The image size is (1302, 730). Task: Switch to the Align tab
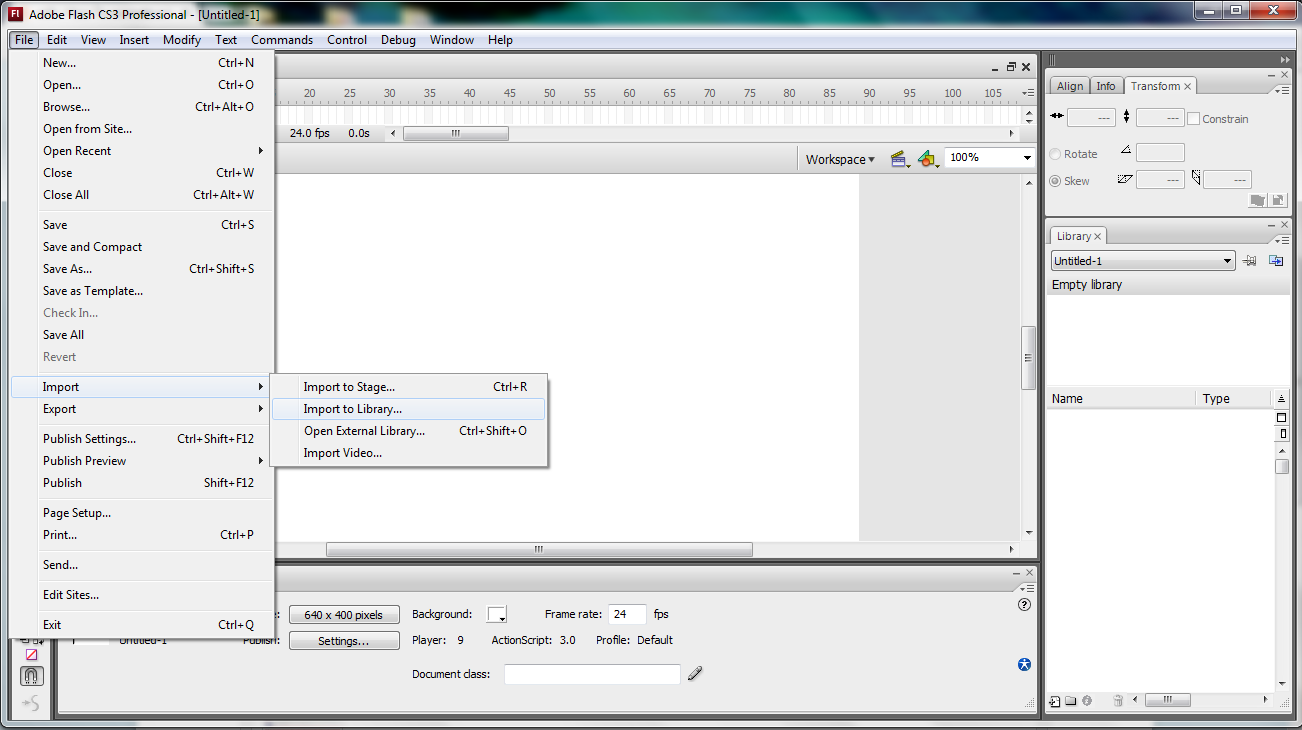coord(1069,86)
